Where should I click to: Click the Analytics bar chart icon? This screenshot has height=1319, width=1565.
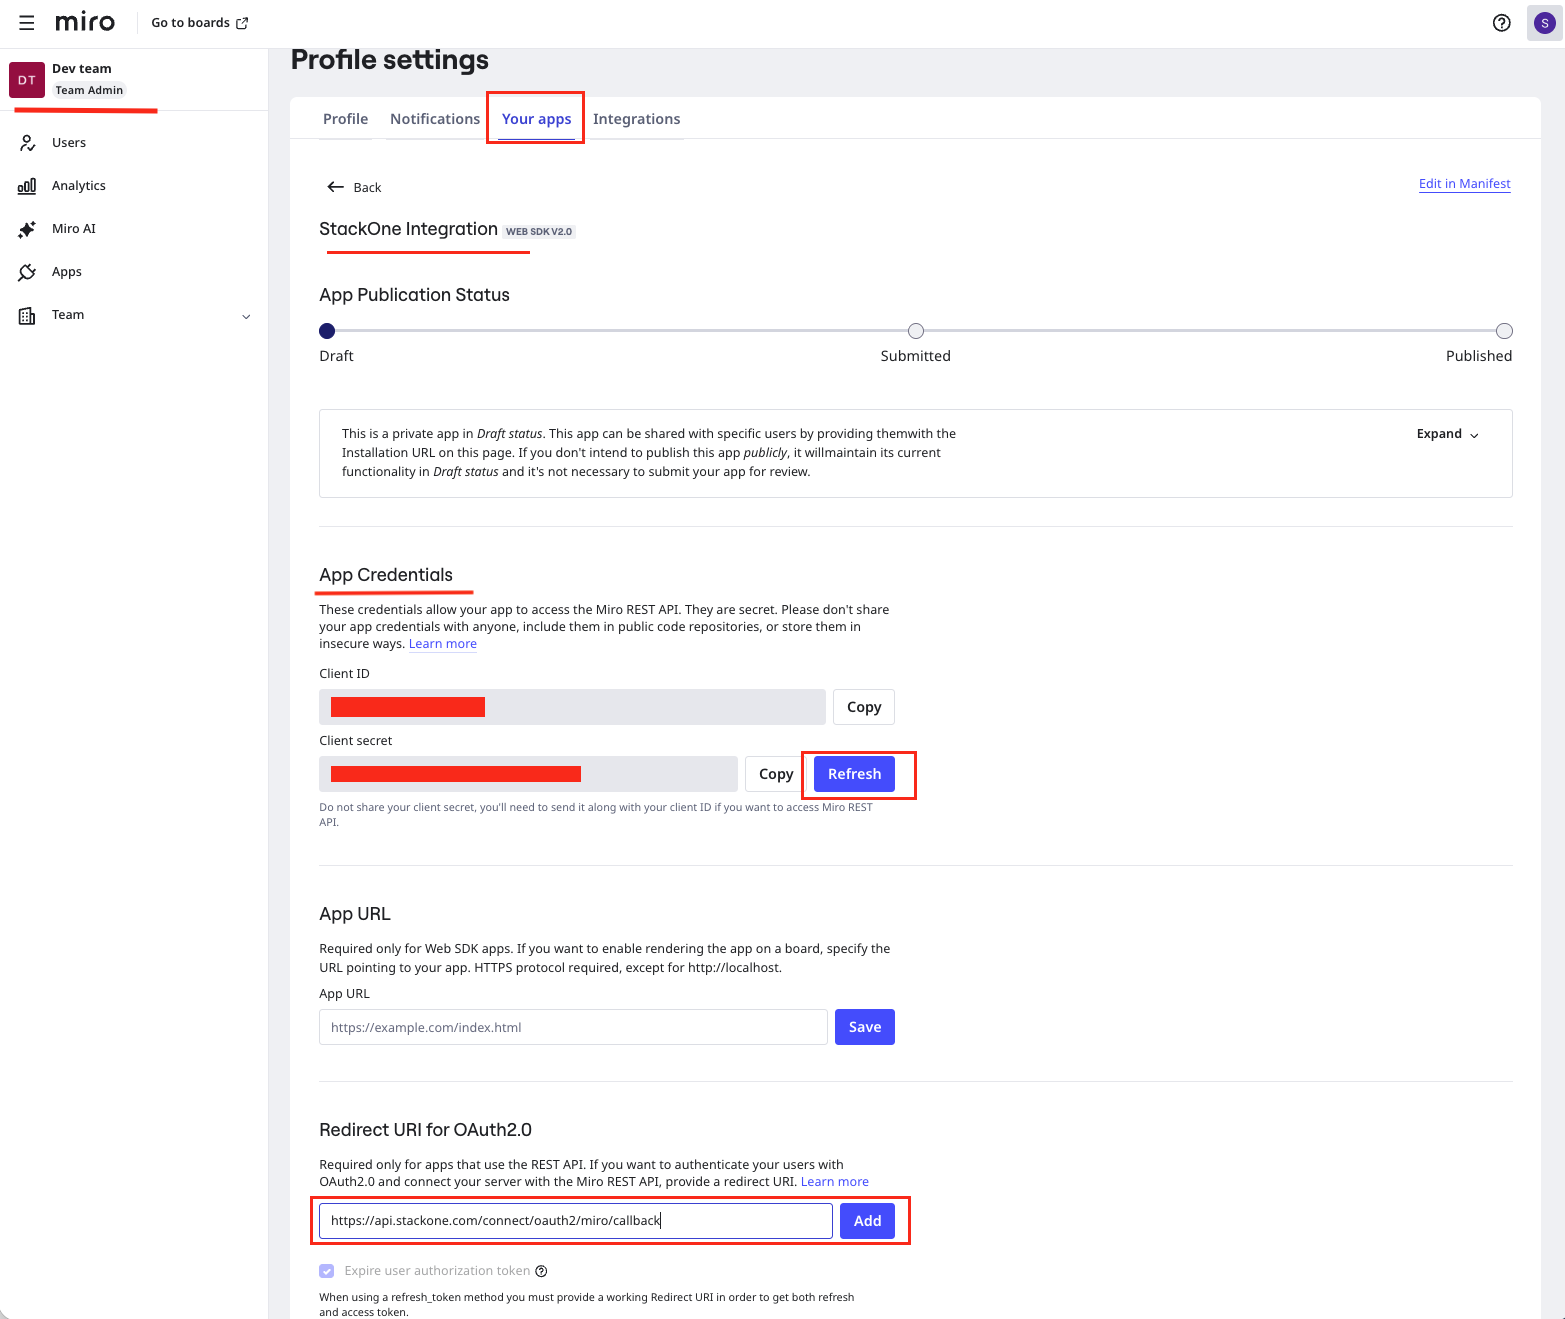point(27,186)
